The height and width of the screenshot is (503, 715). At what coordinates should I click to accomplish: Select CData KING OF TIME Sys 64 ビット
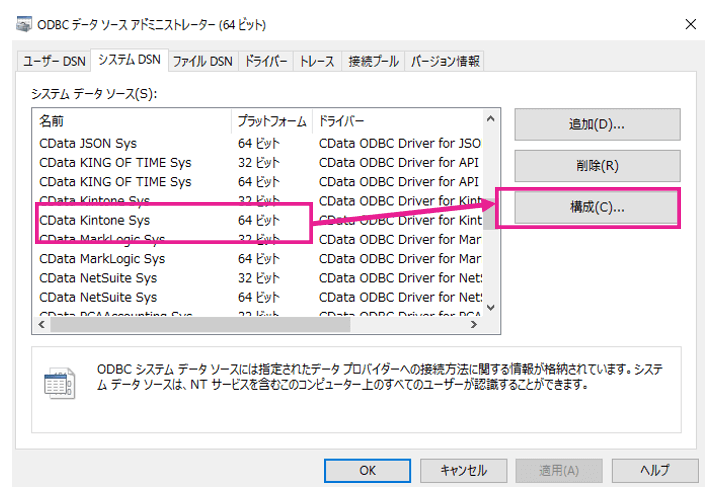(258, 181)
